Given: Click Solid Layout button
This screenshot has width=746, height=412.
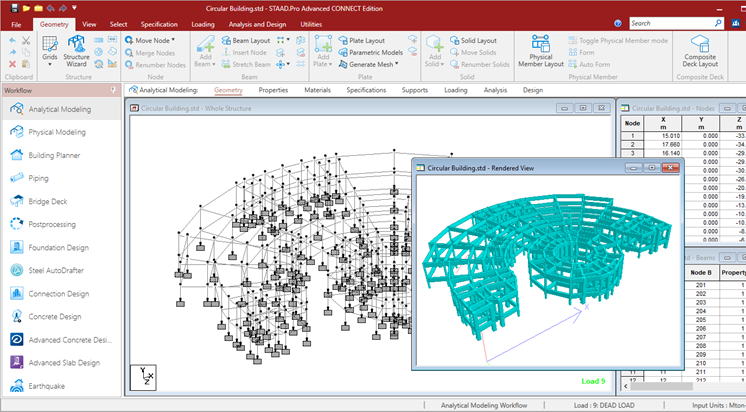Looking at the screenshot, I should point(478,40).
